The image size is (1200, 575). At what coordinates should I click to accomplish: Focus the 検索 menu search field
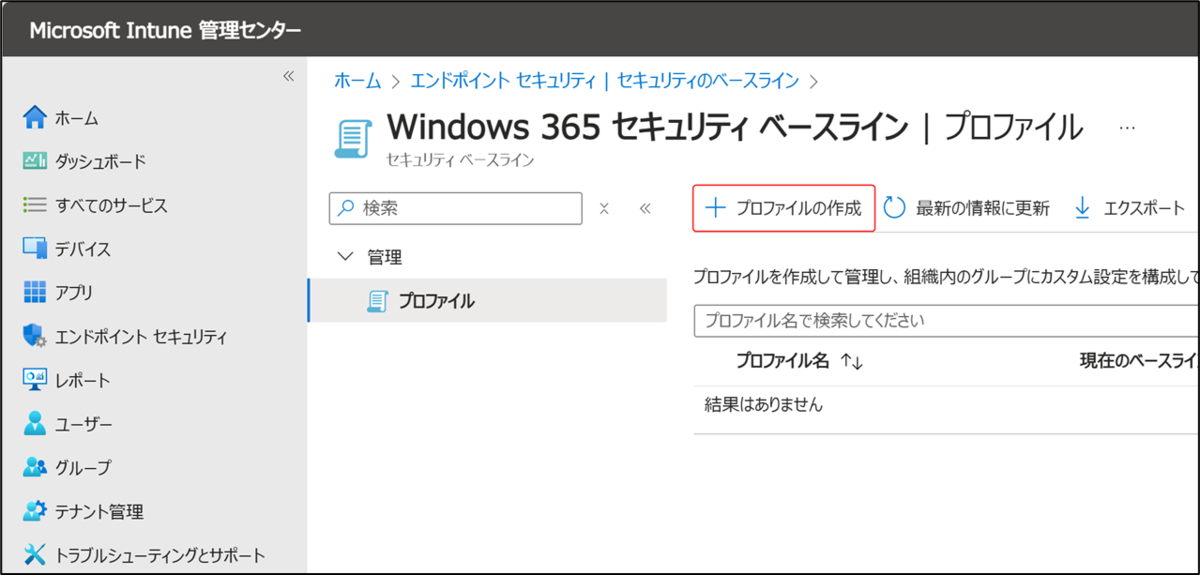coord(456,208)
